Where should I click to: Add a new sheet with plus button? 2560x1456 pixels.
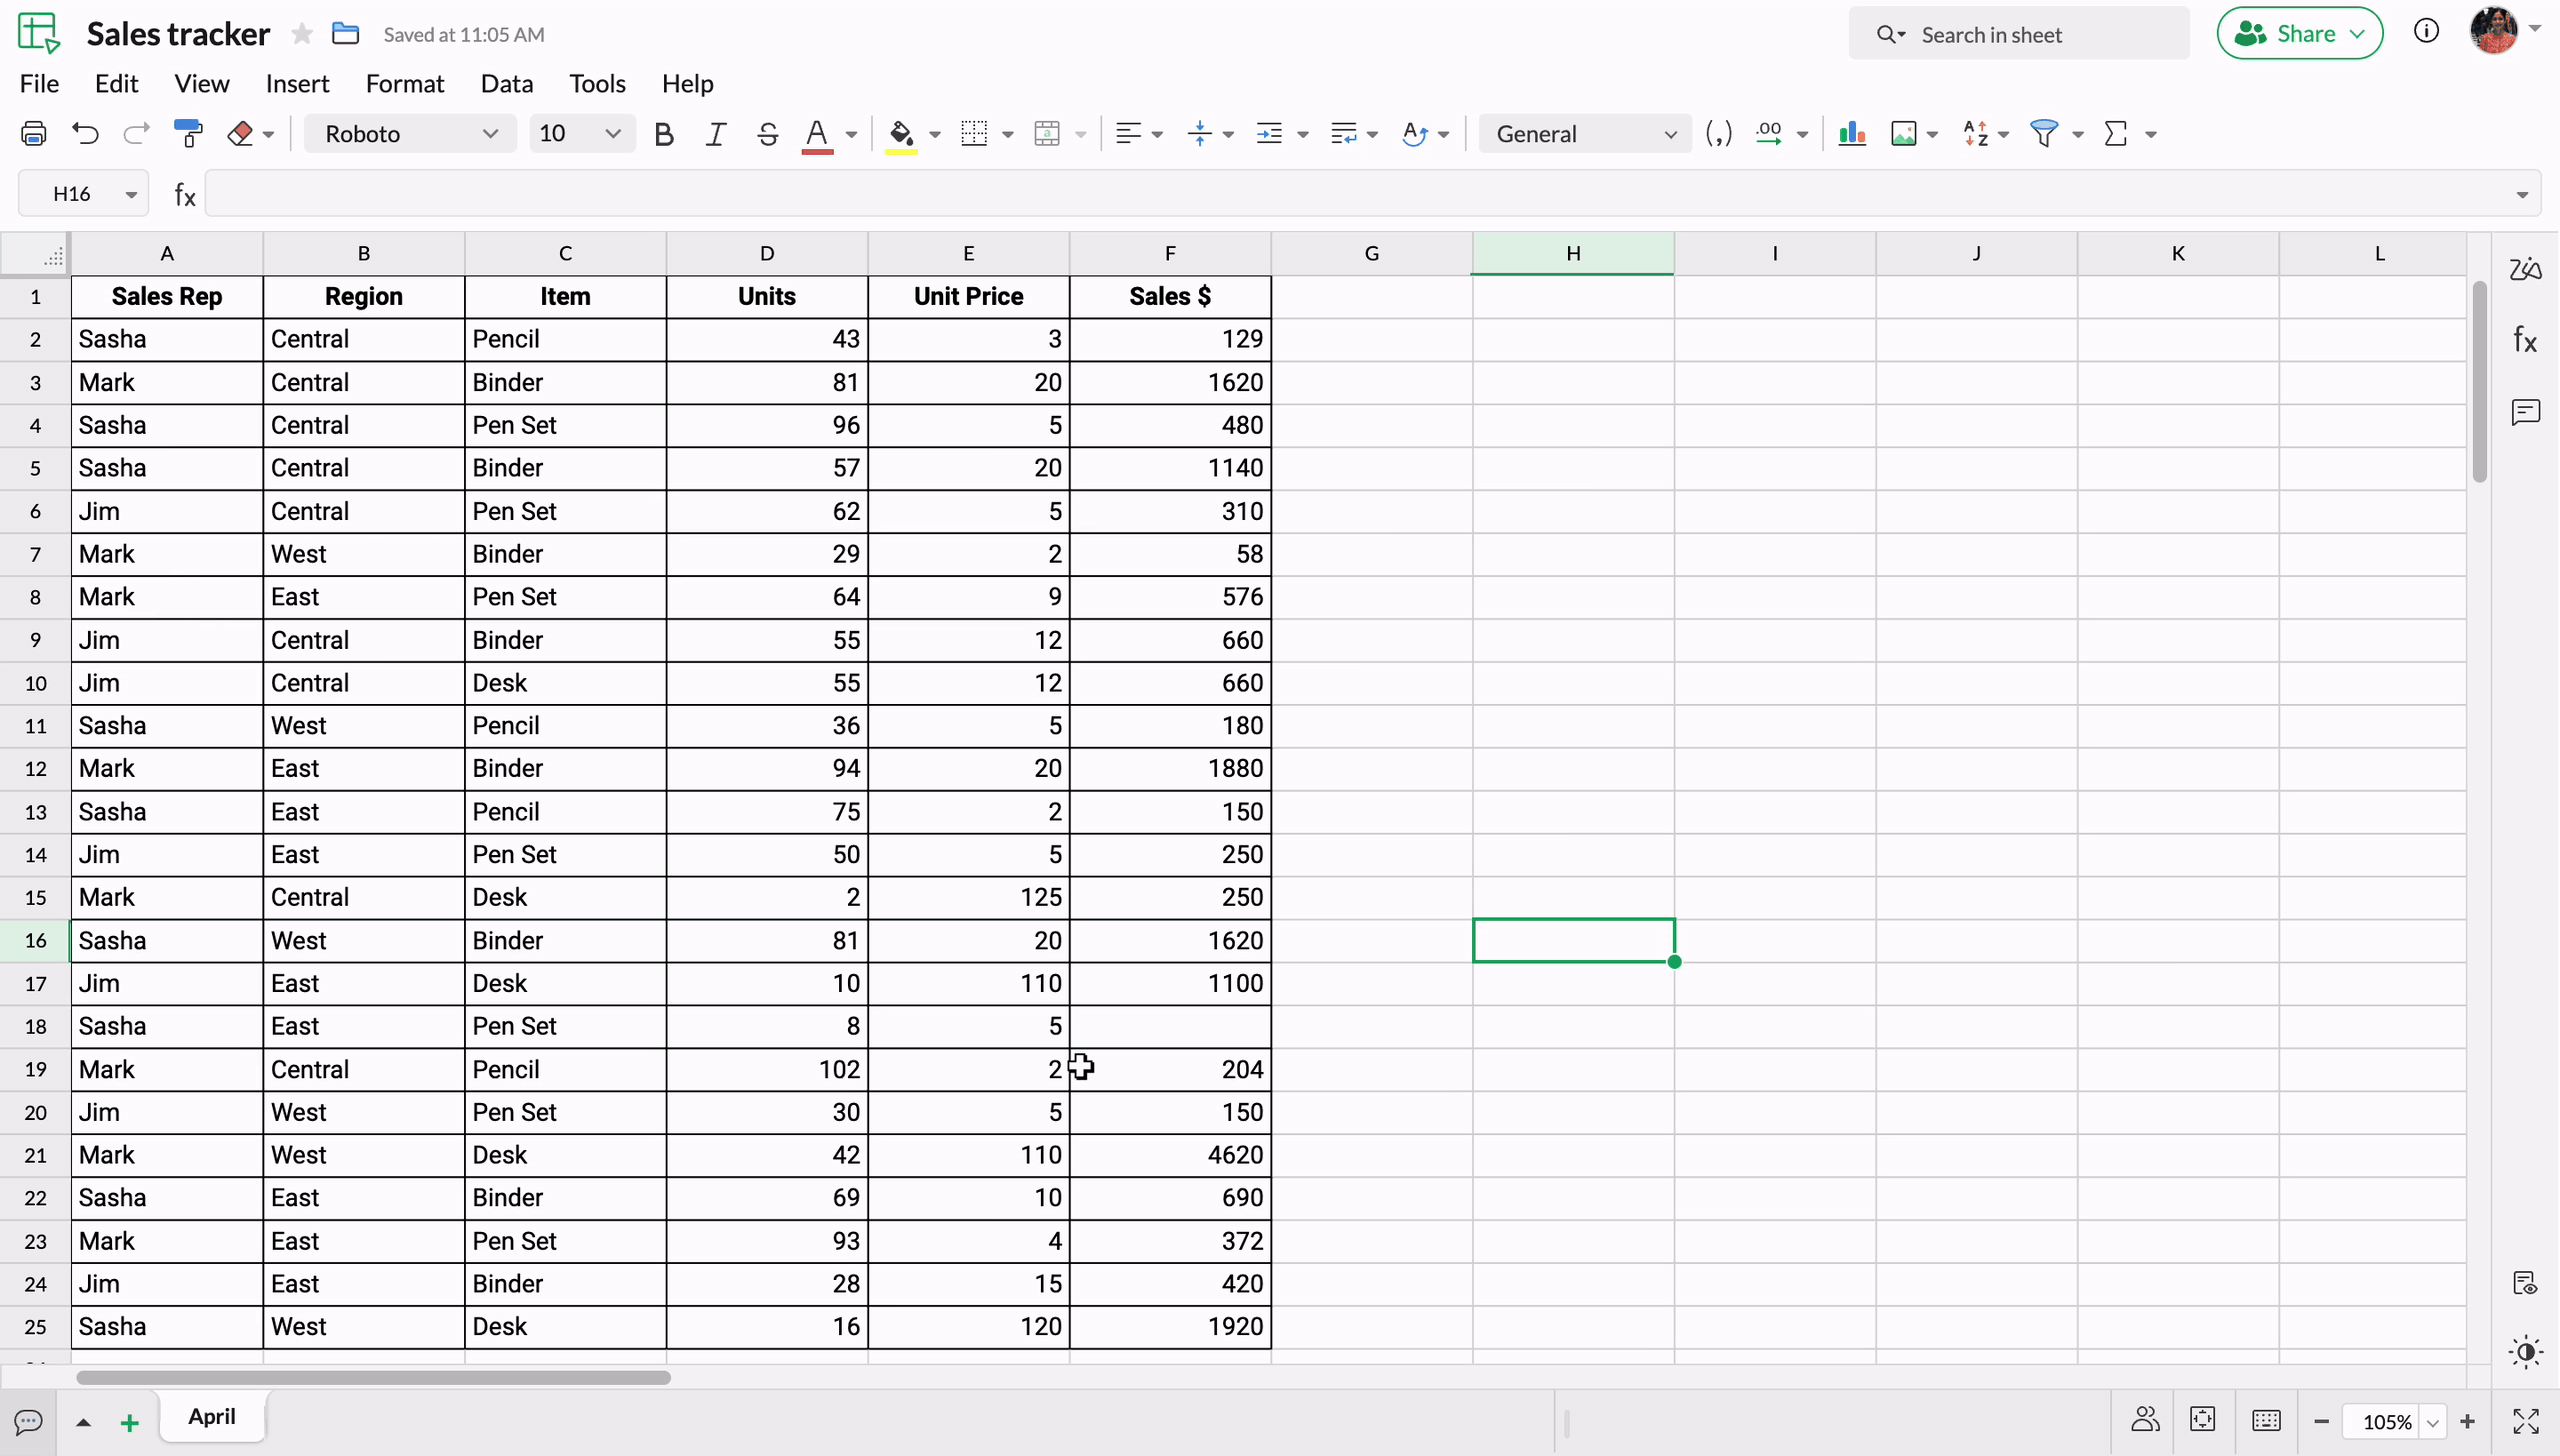click(x=129, y=1422)
